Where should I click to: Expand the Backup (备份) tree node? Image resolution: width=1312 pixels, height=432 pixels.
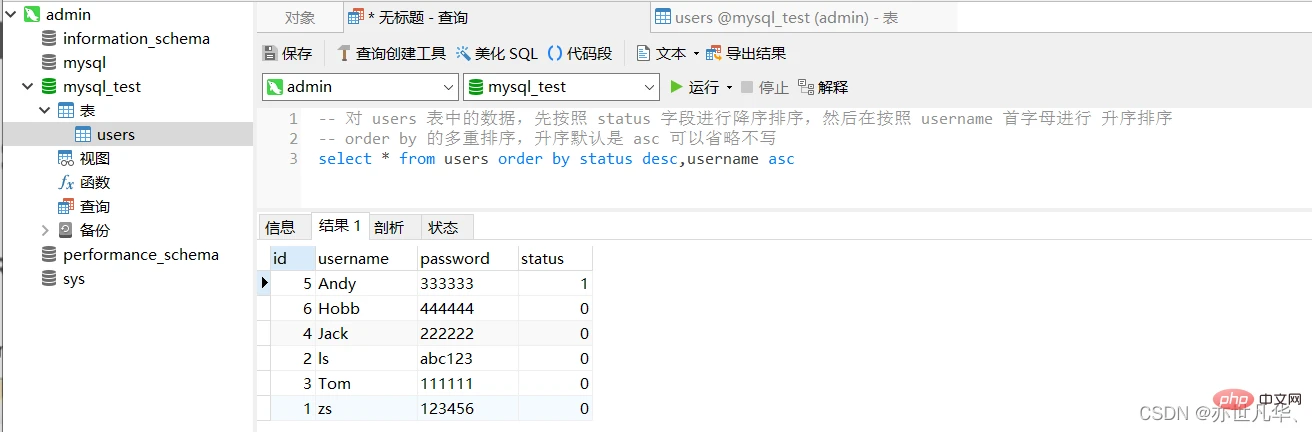(44, 231)
